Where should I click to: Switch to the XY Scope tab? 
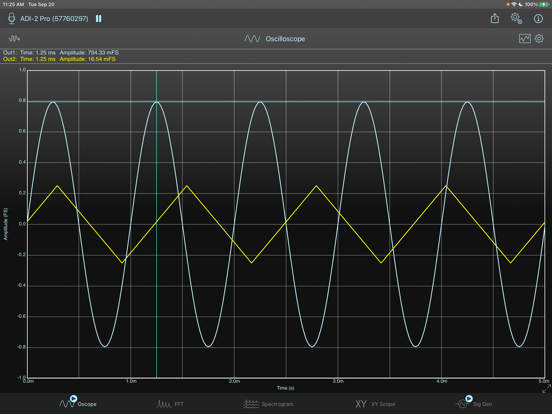(x=375, y=404)
